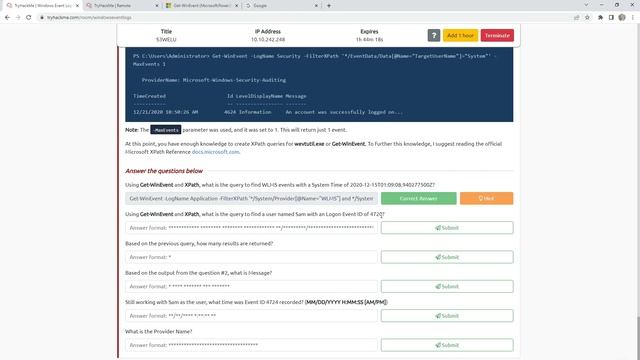
Task: Click the -MaxEvents code label
Action: click(x=165, y=130)
